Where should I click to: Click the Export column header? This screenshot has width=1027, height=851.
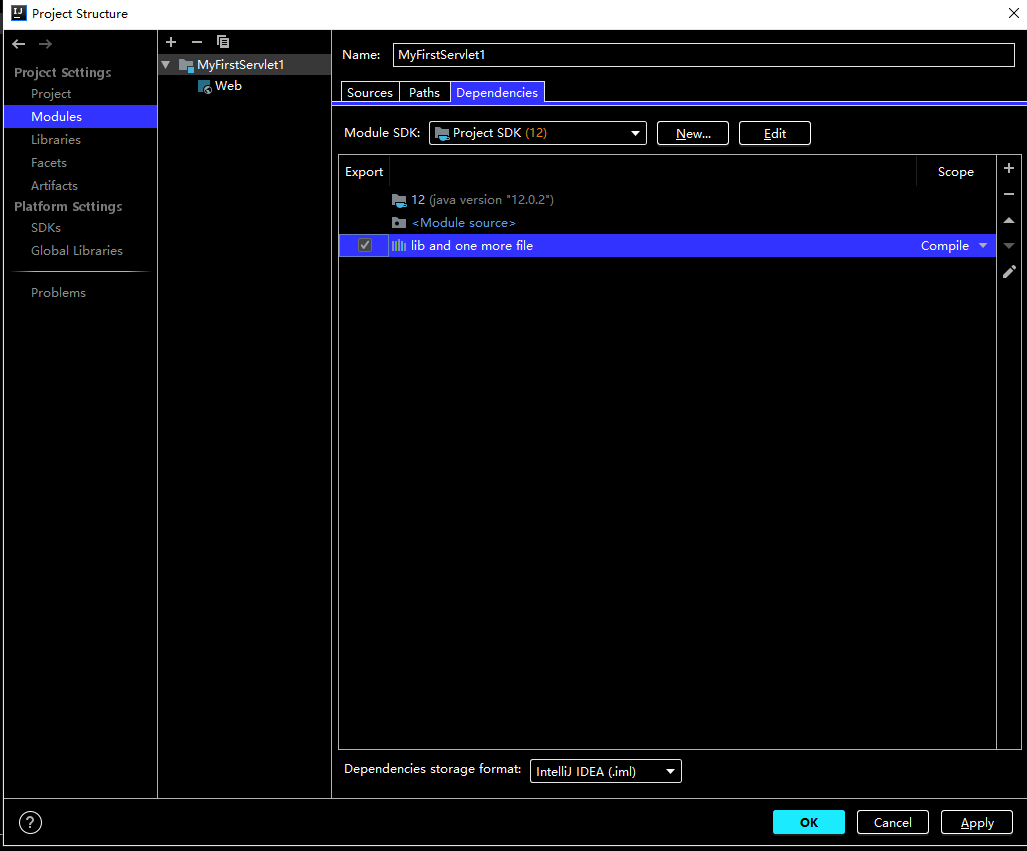click(x=364, y=172)
